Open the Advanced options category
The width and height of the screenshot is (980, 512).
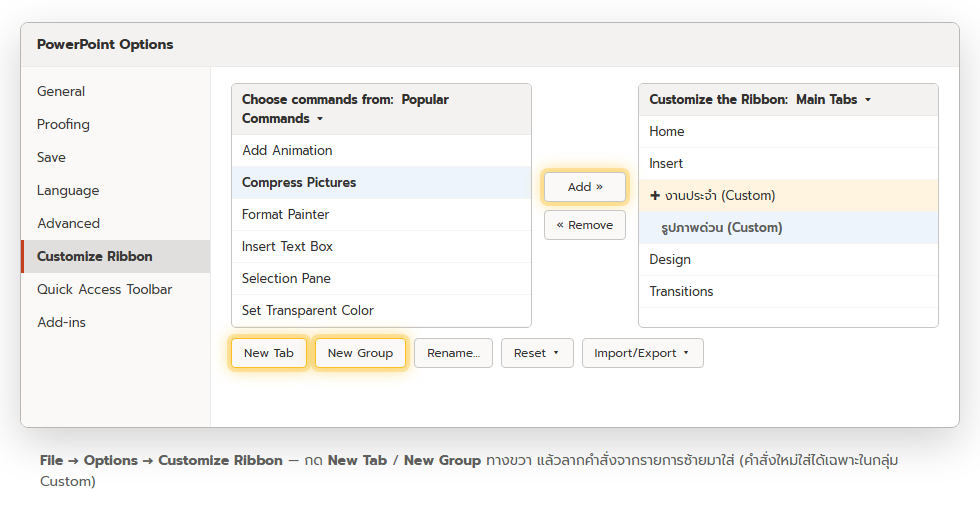click(x=116, y=224)
